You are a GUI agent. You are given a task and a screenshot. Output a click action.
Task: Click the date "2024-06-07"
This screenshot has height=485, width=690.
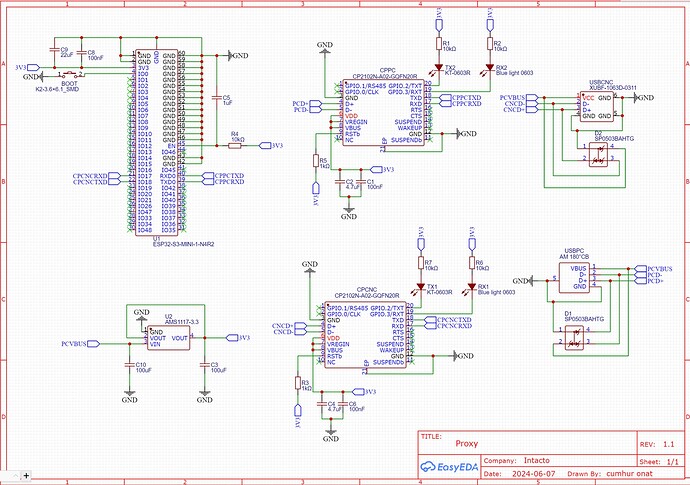[534, 474]
